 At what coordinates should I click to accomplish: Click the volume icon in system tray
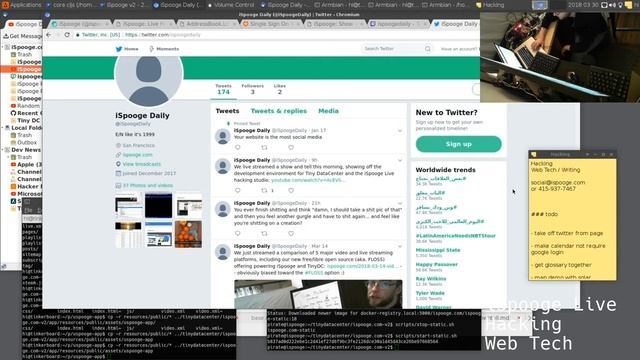(x=612, y=5)
